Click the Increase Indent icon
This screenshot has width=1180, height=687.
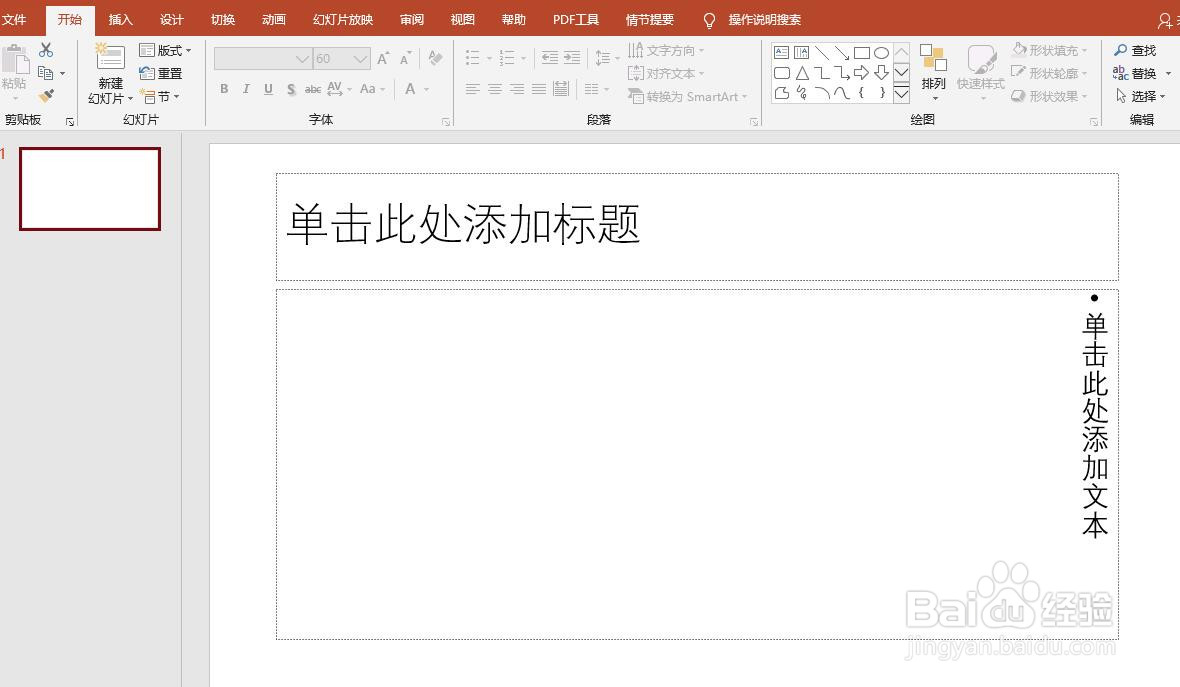tap(573, 57)
